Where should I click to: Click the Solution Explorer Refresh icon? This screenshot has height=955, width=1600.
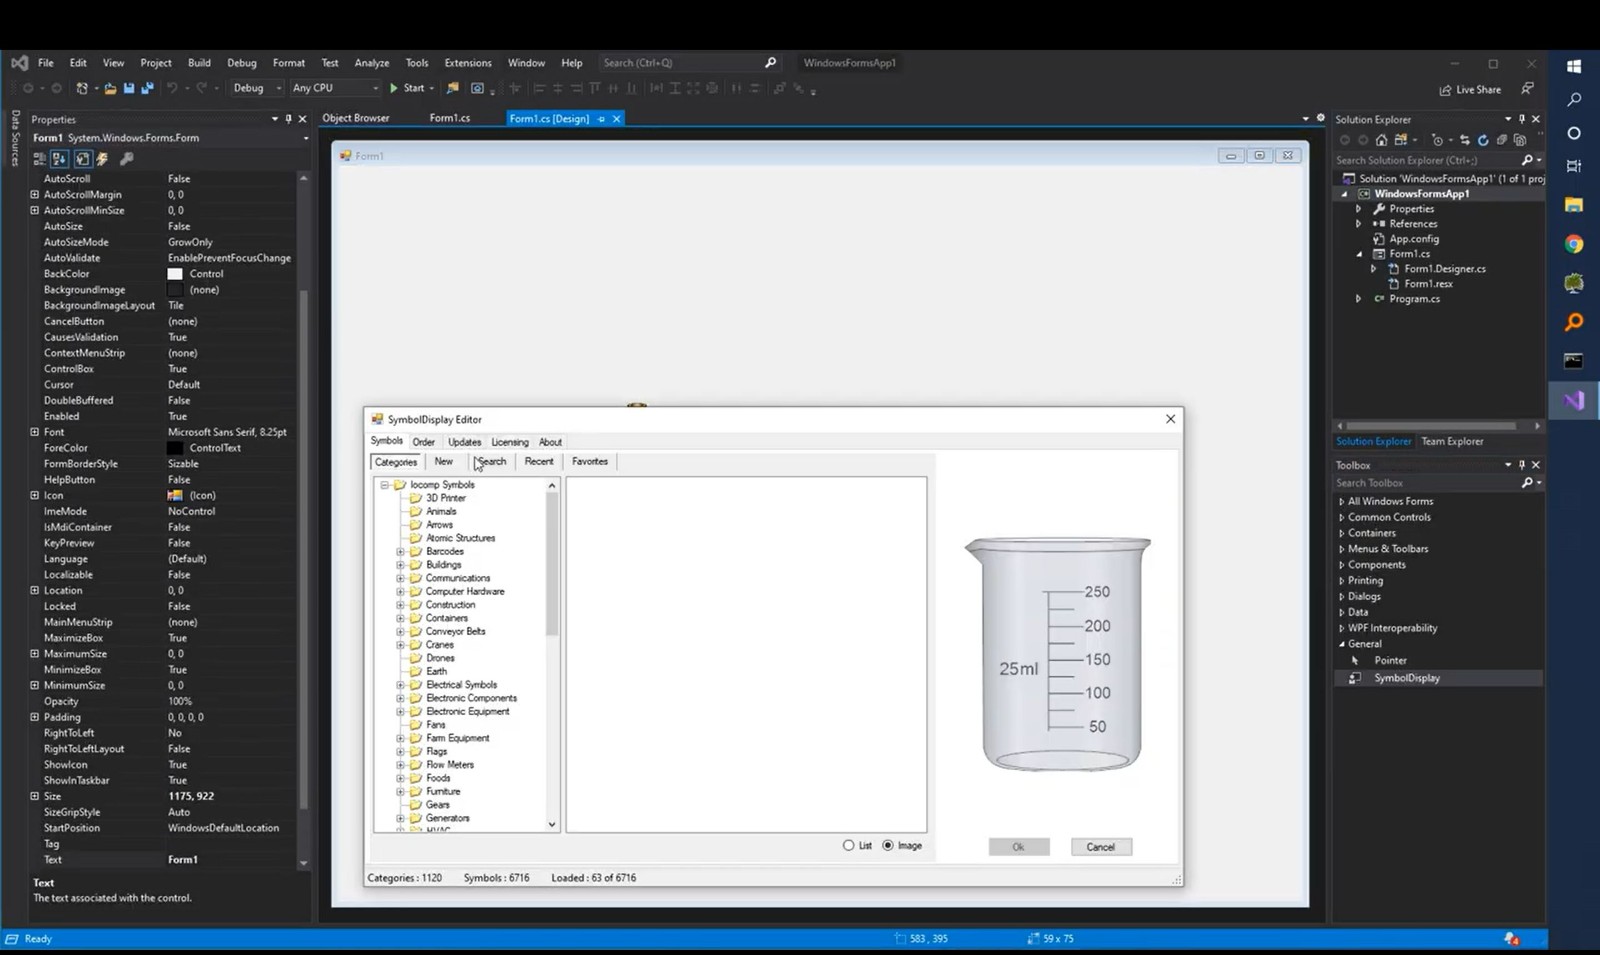tap(1483, 140)
